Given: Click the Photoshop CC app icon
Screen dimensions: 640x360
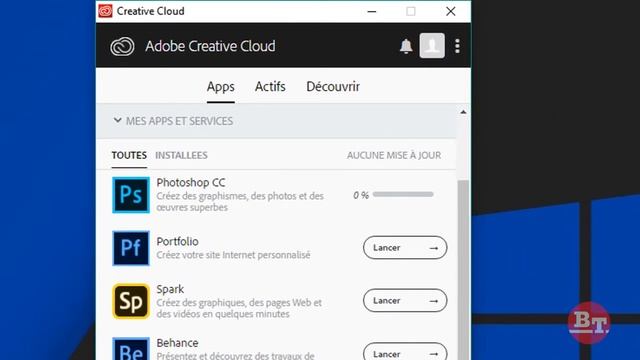Looking at the screenshot, I should pyautogui.click(x=131, y=195).
